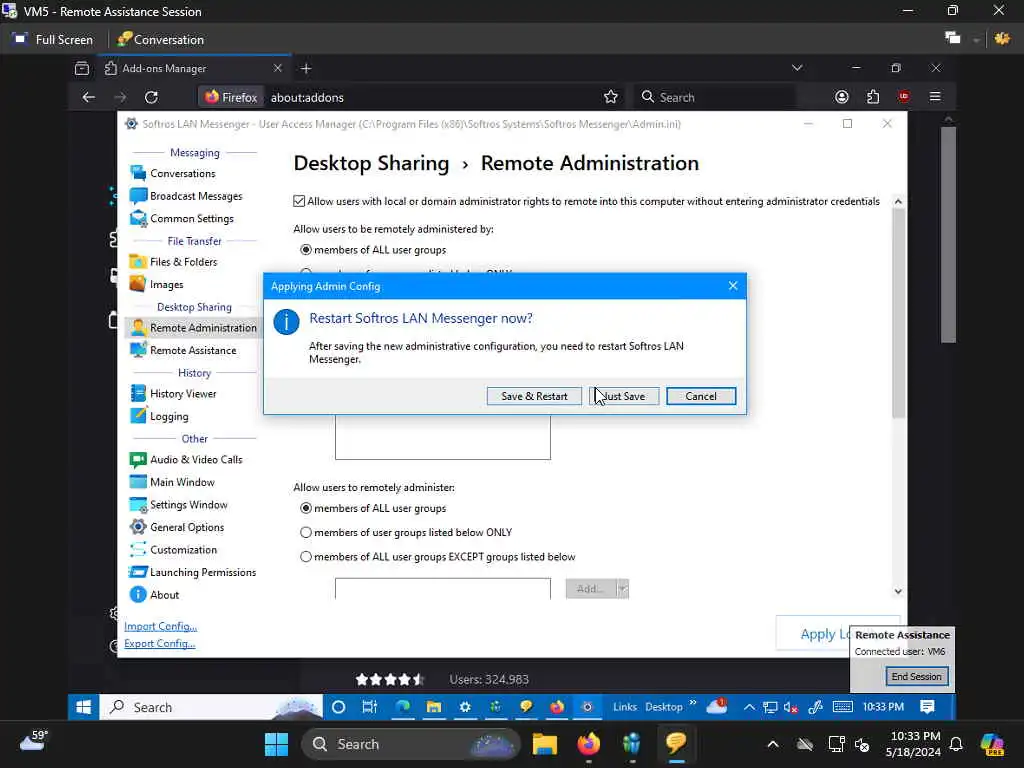Click Save & Restart in the dialog
Image resolution: width=1024 pixels, height=768 pixels.
(x=534, y=396)
